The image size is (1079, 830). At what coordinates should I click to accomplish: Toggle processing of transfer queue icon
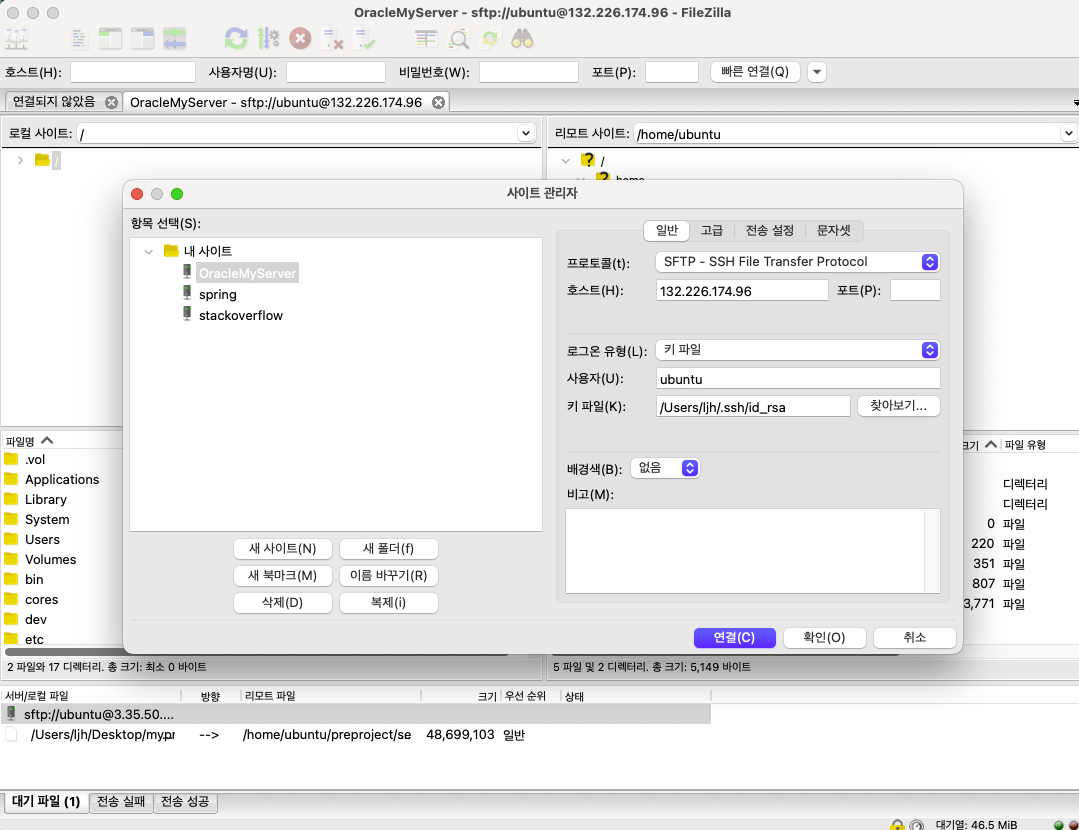pos(268,39)
